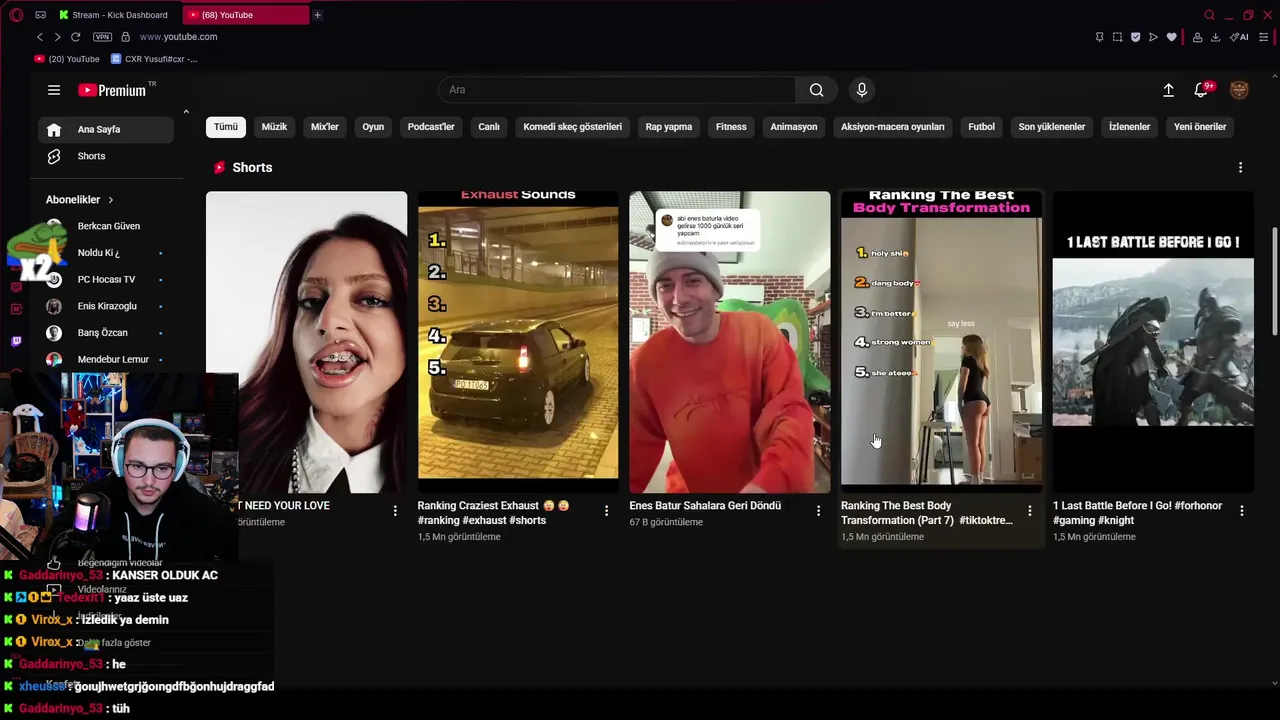The image size is (1280, 720).
Task: Open the browser profile icon
Action: tap(1197, 37)
